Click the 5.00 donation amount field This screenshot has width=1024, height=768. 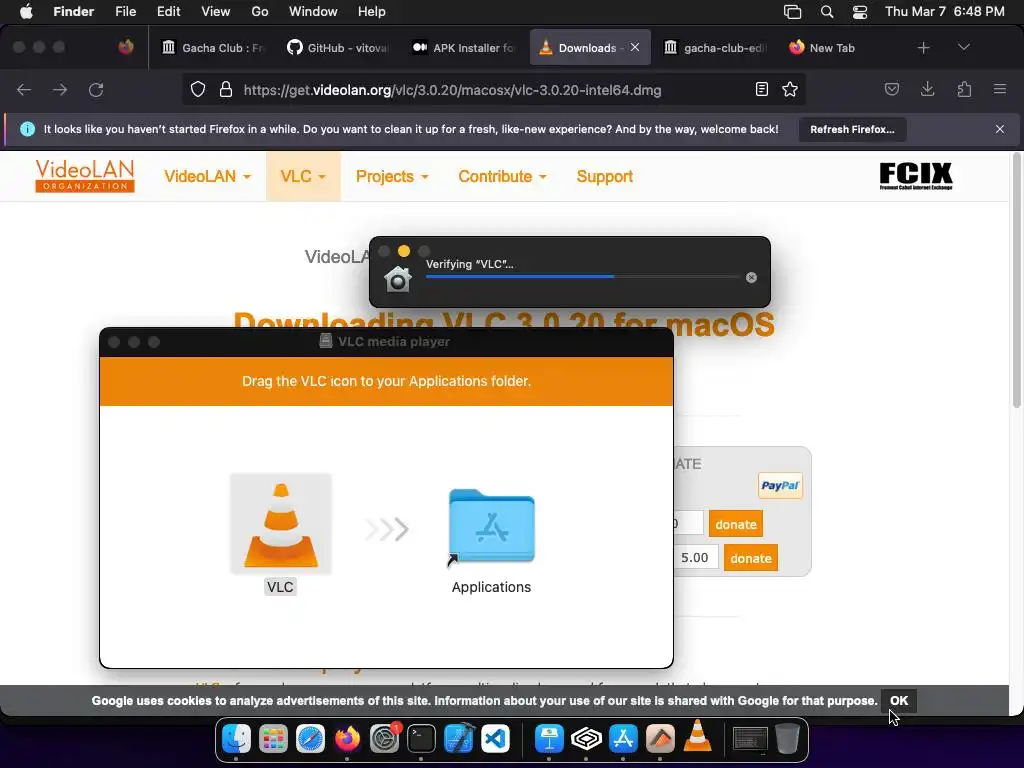tap(696, 558)
